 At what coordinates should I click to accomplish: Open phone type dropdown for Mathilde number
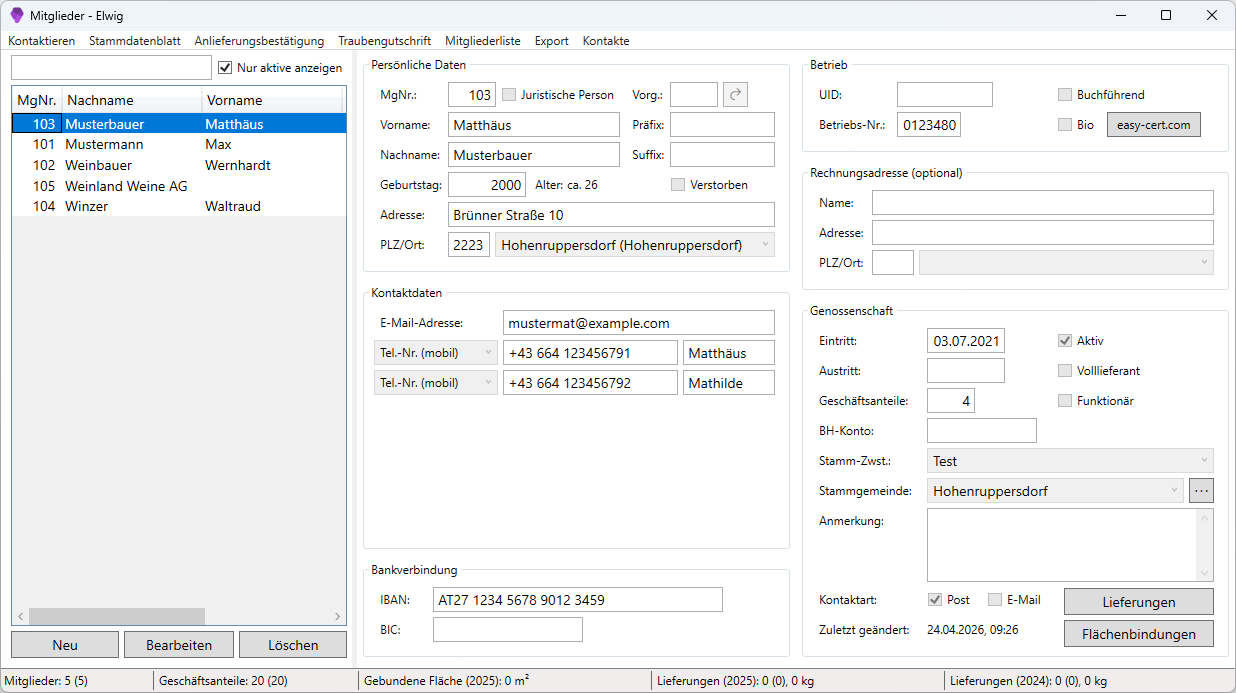436,383
